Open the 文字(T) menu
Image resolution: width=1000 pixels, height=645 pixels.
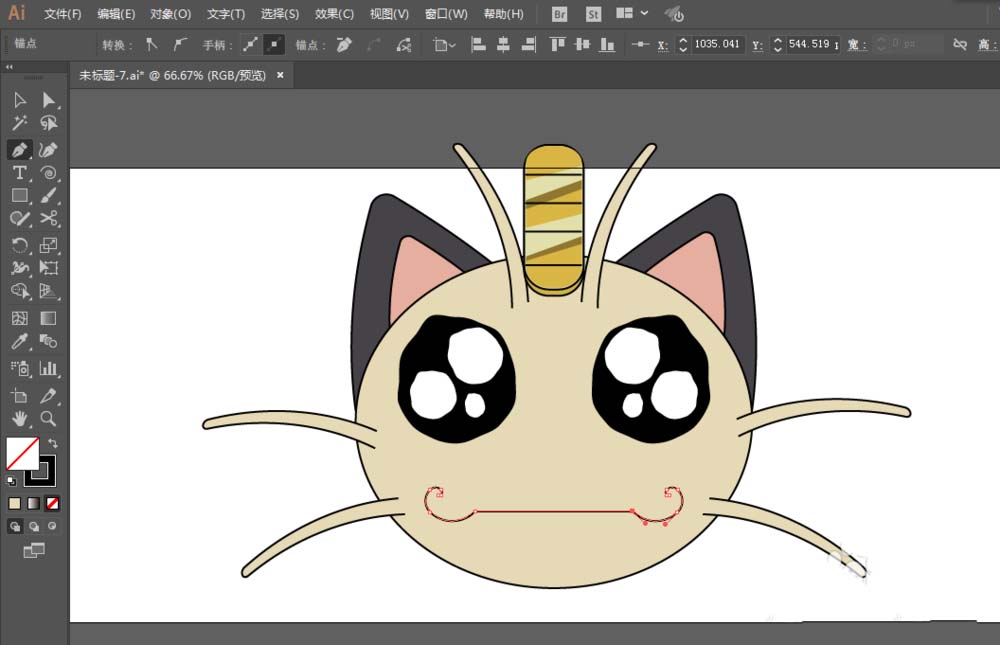coord(226,14)
